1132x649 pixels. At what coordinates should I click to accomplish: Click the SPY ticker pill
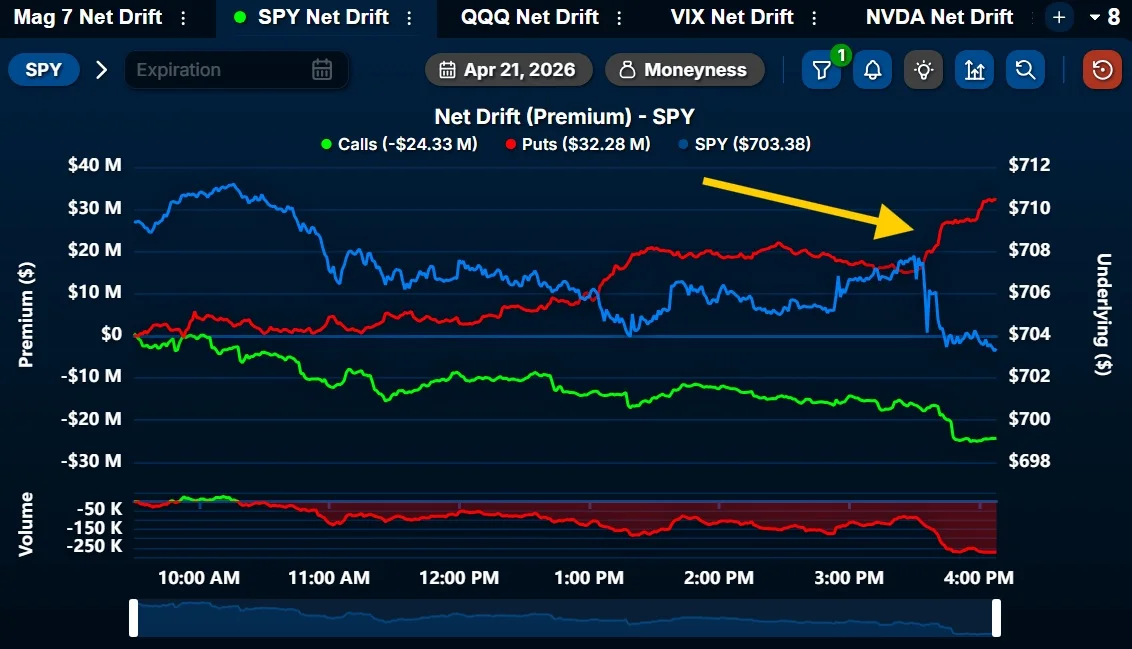tap(43, 70)
